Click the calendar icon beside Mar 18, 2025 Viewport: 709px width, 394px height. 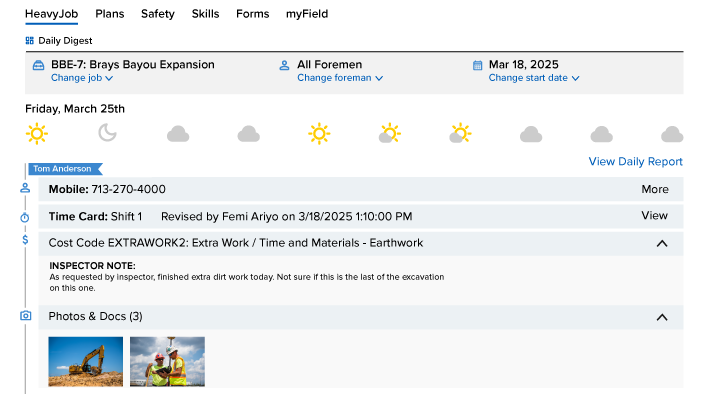[x=477, y=66]
